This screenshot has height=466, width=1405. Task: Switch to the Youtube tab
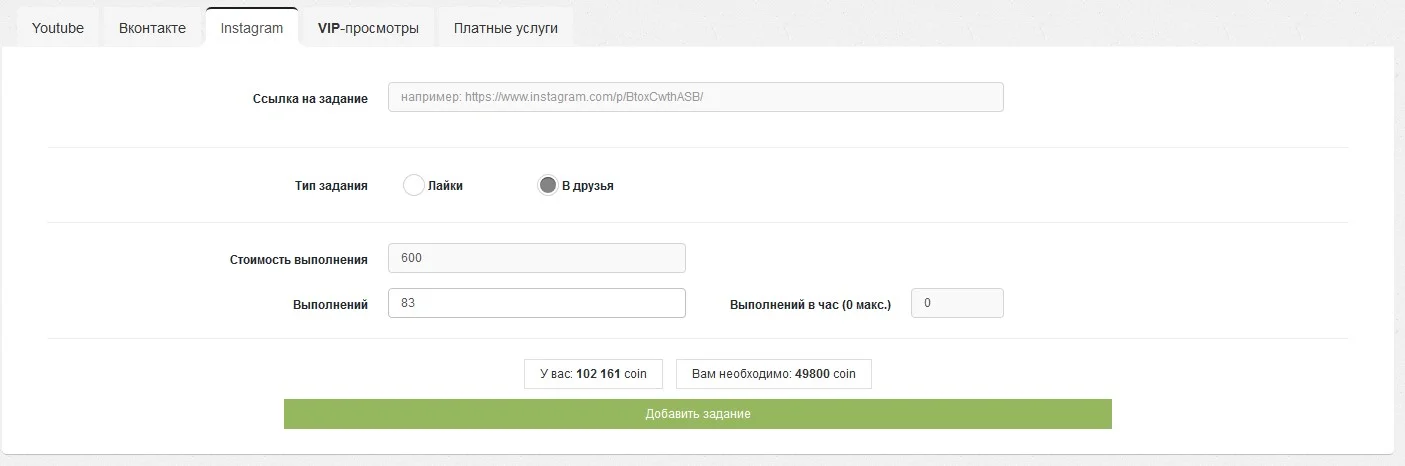click(x=58, y=28)
